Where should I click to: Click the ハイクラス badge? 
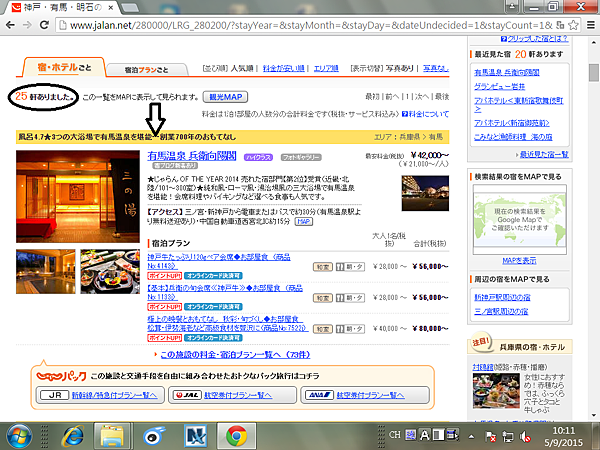tap(258, 157)
